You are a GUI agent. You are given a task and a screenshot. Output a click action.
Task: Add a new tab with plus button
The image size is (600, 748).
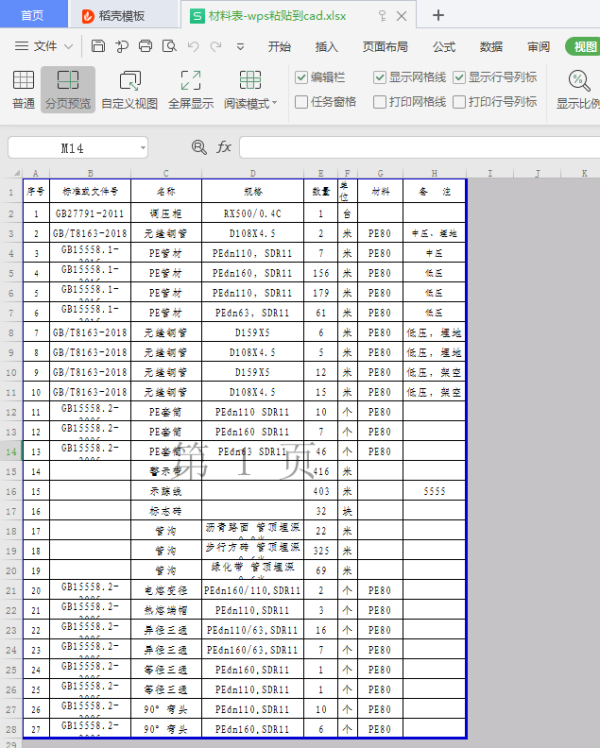tap(438, 15)
